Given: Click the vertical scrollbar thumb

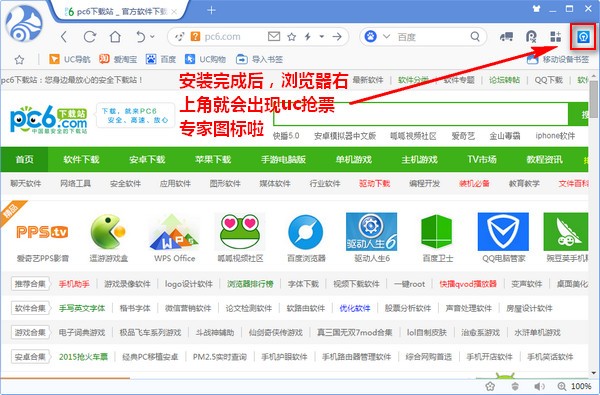Looking at the screenshot, I should 594,100.
